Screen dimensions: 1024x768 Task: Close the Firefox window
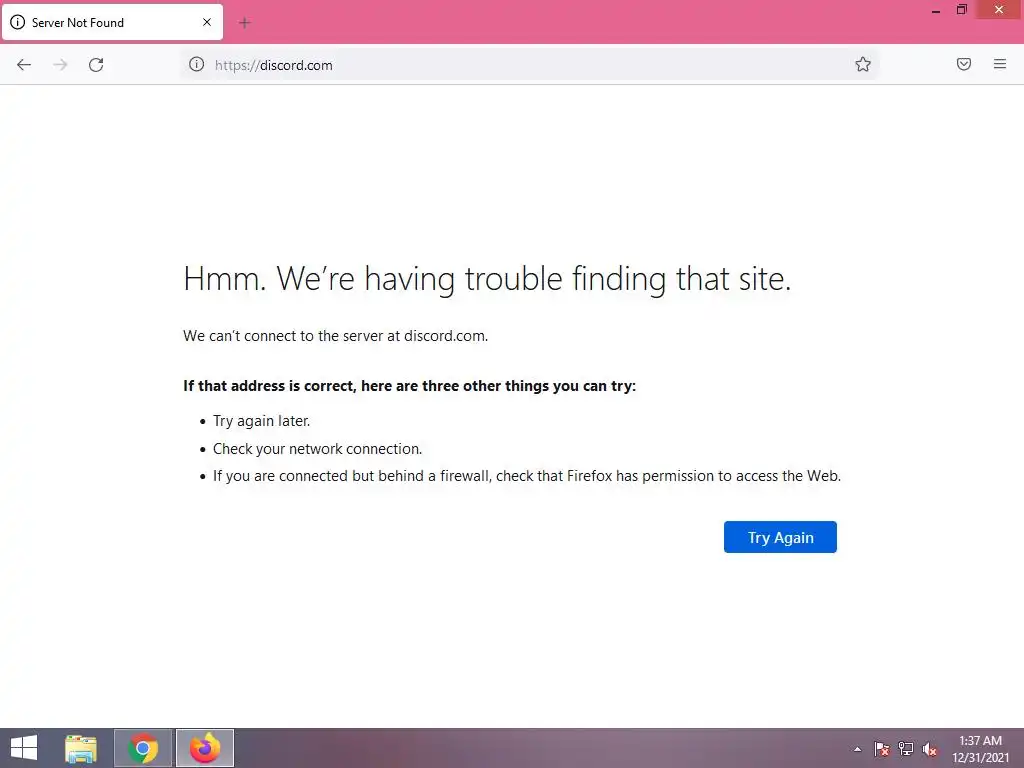click(999, 9)
